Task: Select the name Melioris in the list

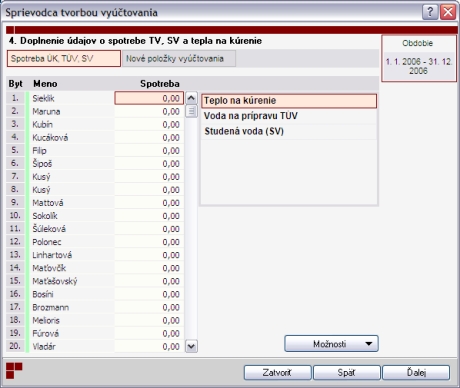Action: pyautogui.click(x=46, y=320)
